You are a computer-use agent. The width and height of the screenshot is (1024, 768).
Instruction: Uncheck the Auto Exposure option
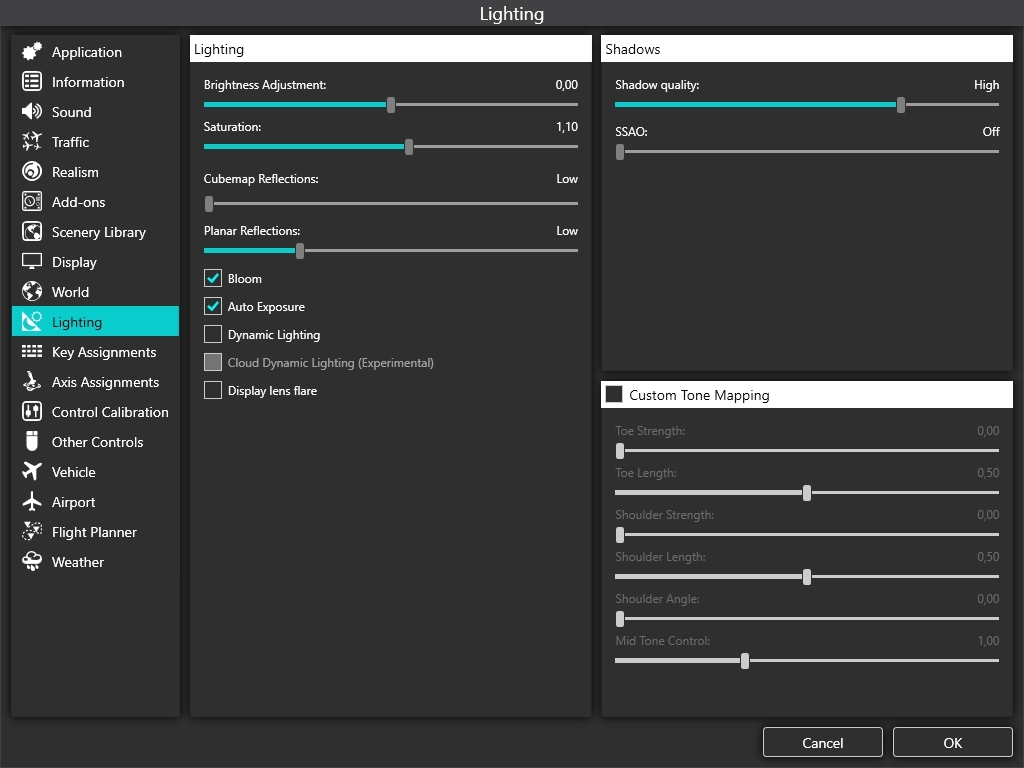[213, 307]
